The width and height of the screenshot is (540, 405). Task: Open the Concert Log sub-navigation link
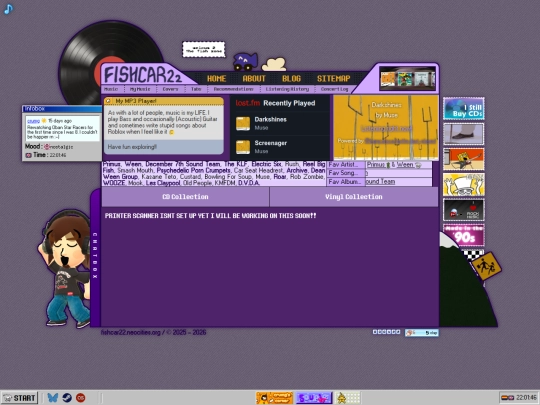point(334,89)
